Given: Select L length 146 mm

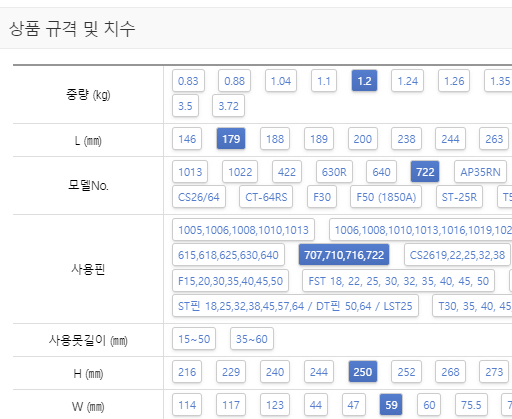Looking at the screenshot, I should (x=187, y=139).
